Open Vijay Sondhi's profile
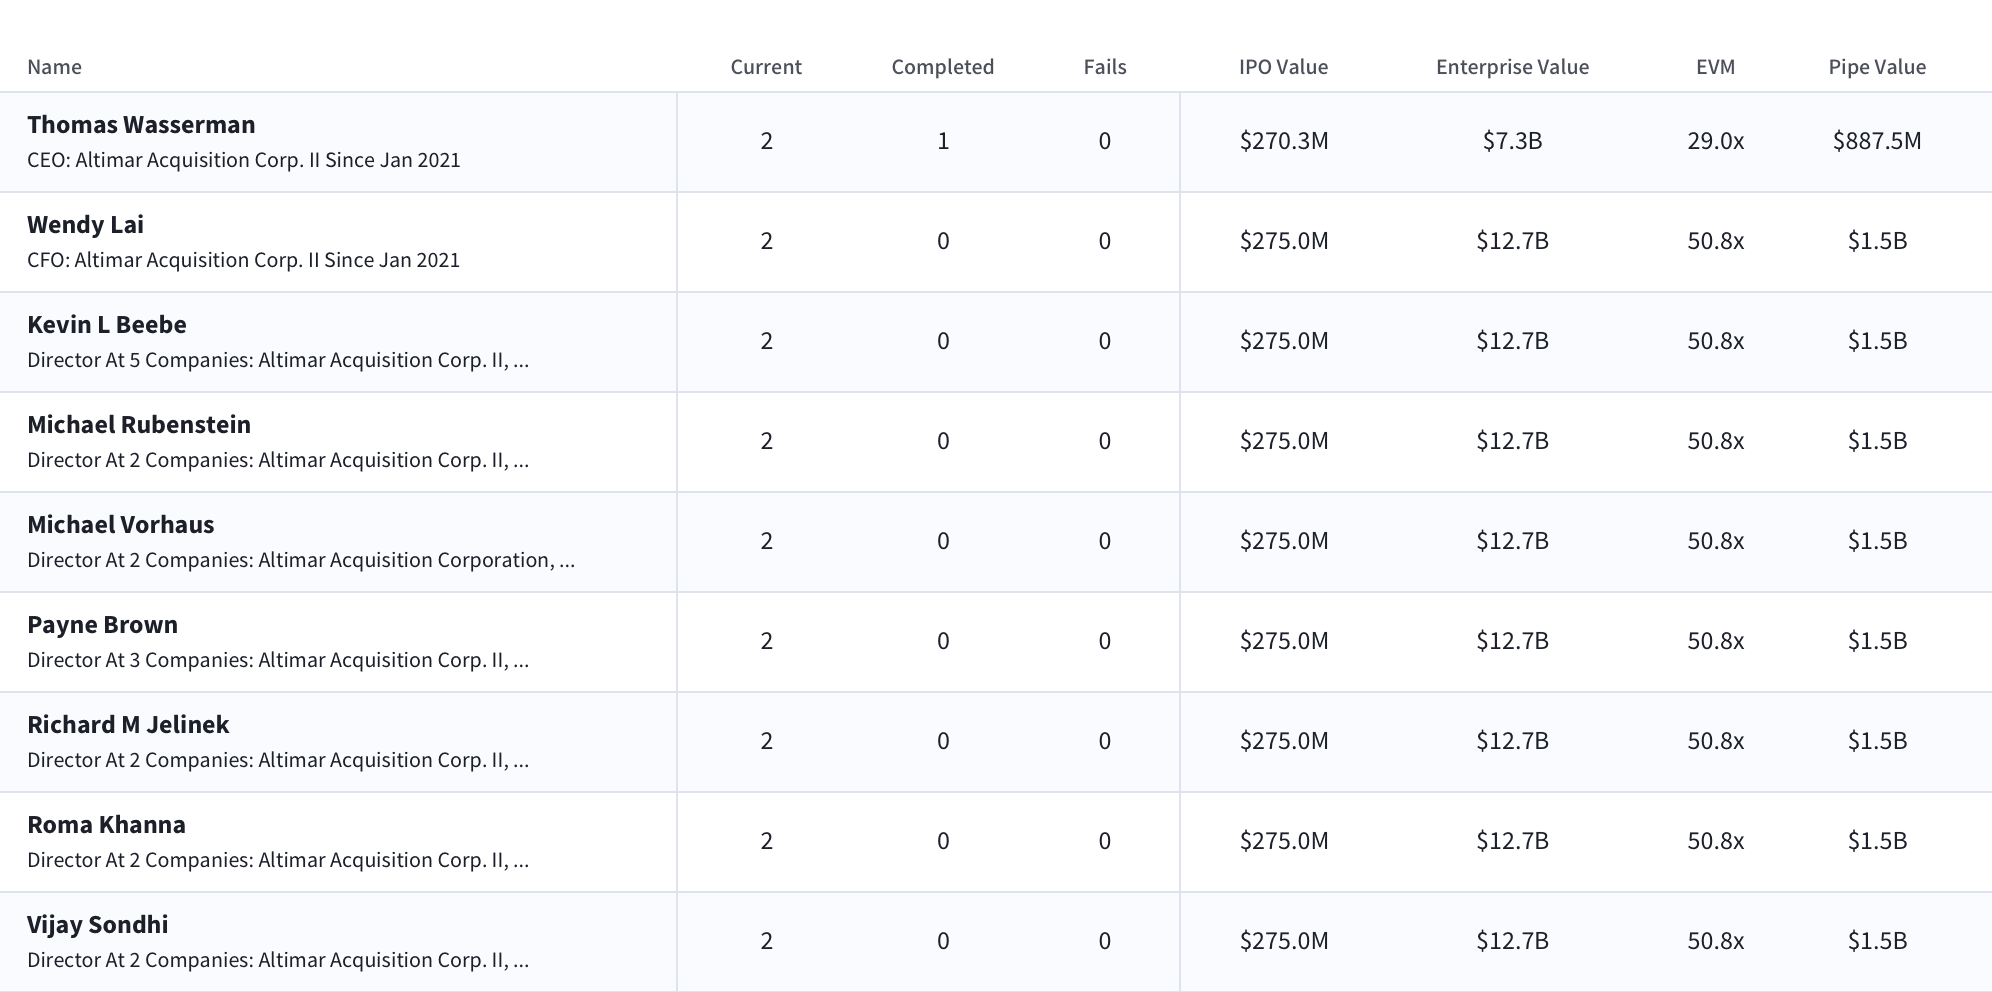This screenshot has height=992, width=1992. [x=98, y=925]
